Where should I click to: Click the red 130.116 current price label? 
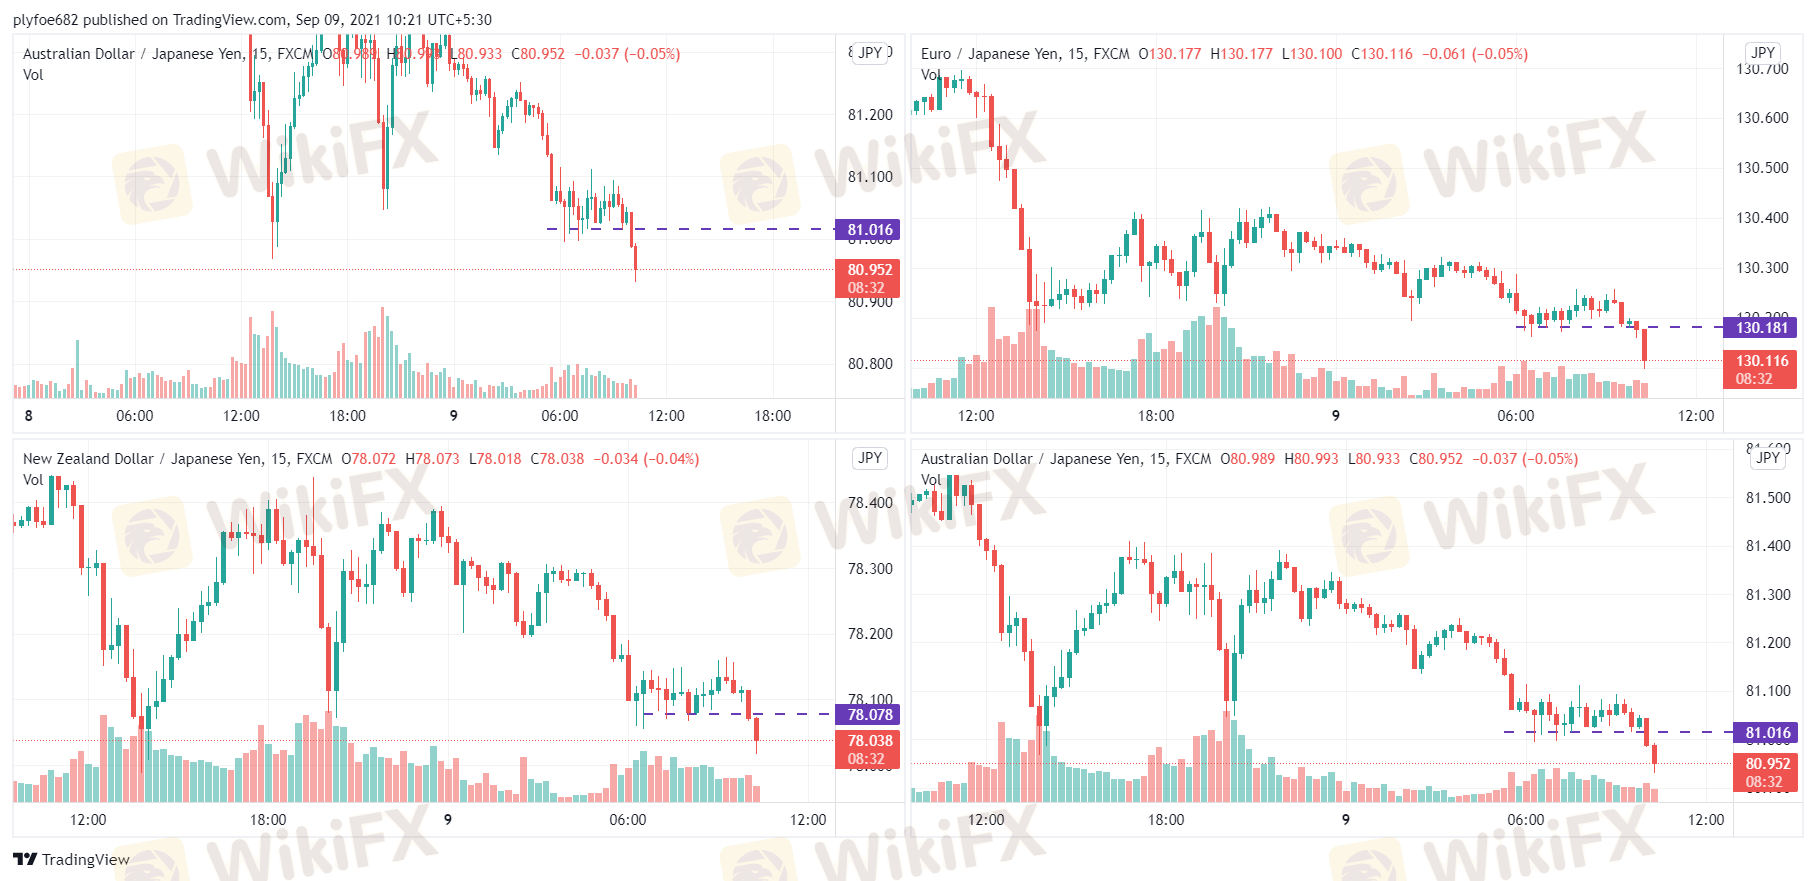tap(1761, 361)
